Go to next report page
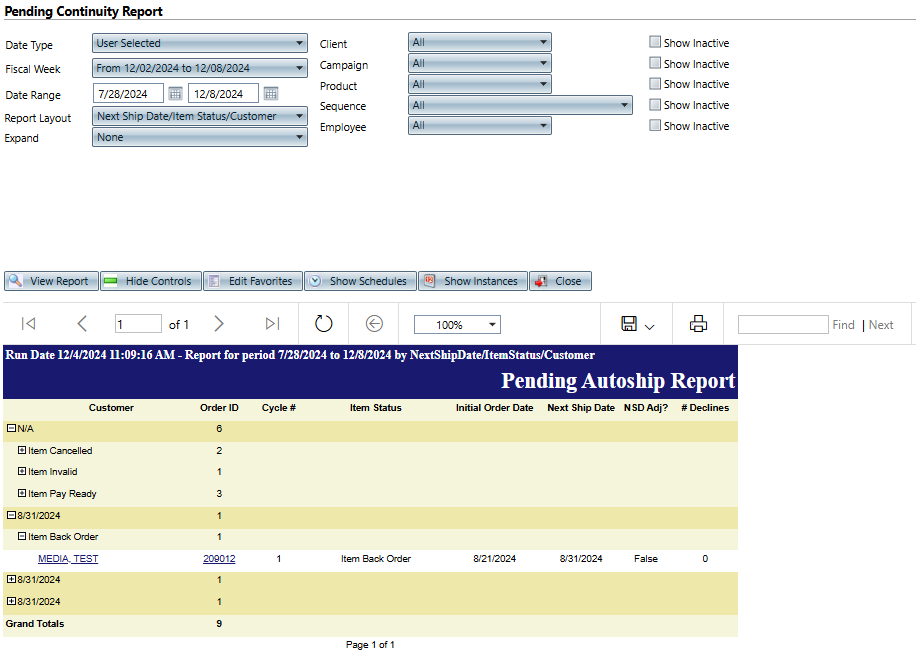The height and width of the screenshot is (653, 916). pyautogui.click(x=218, y=324)
